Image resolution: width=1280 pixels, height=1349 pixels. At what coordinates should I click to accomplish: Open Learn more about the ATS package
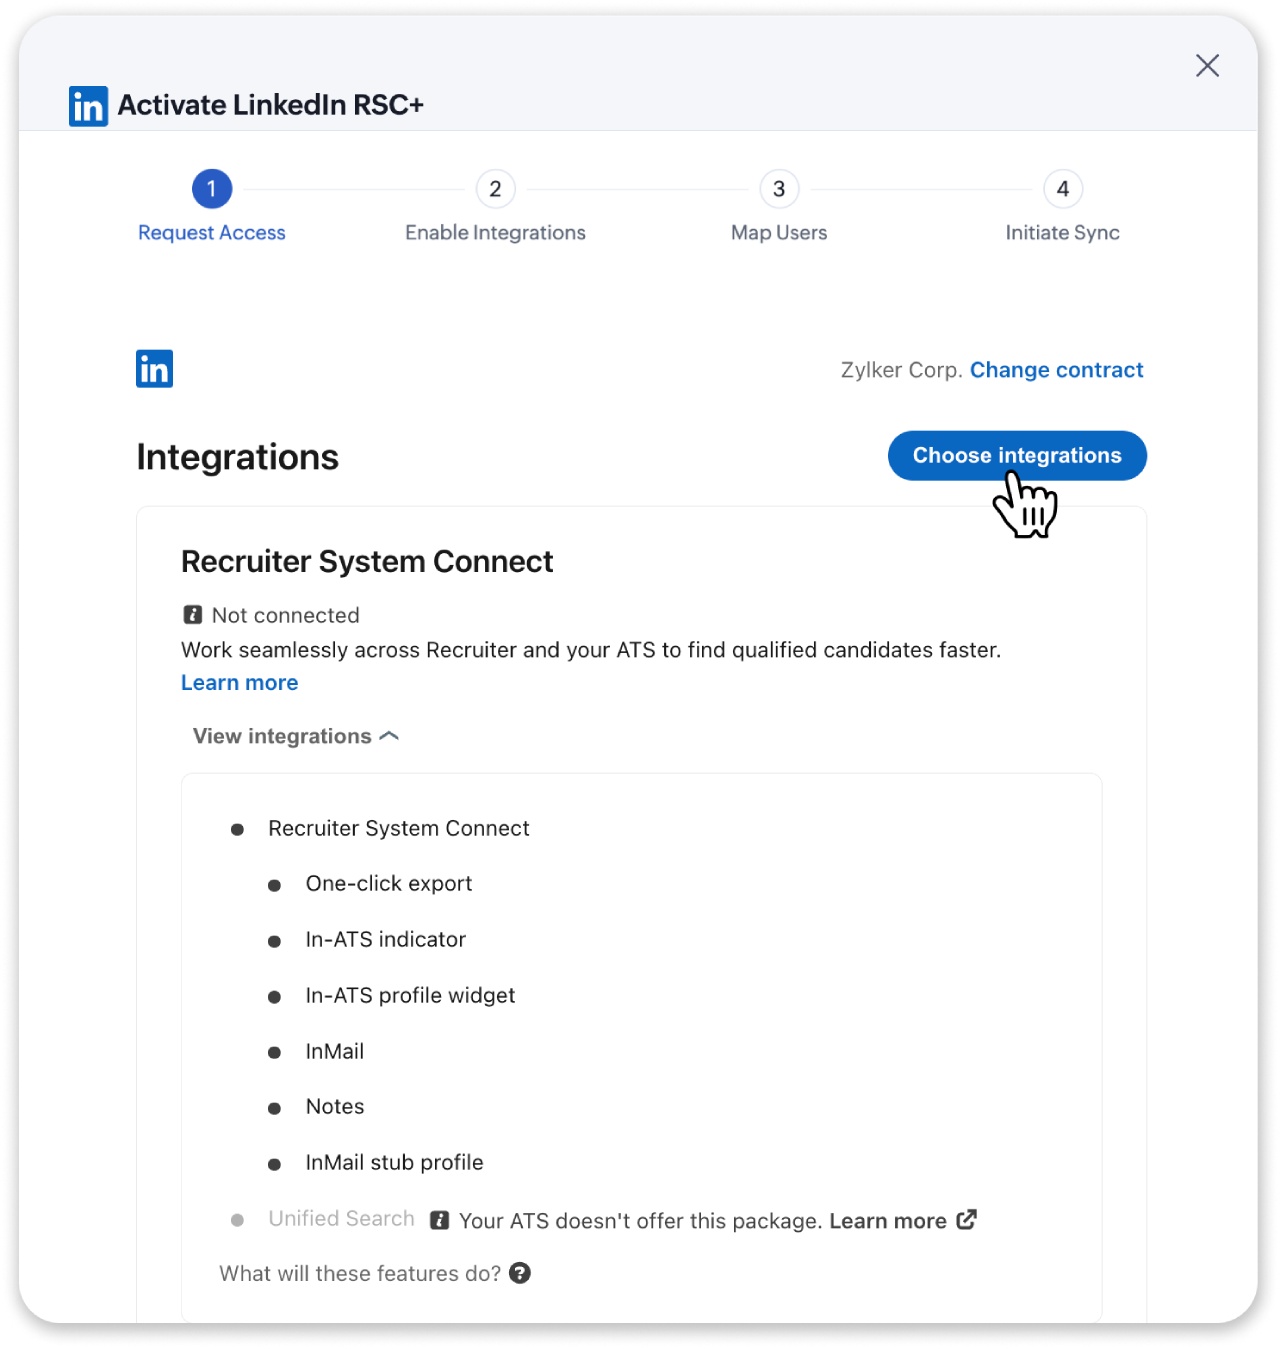click(888, 1221)
